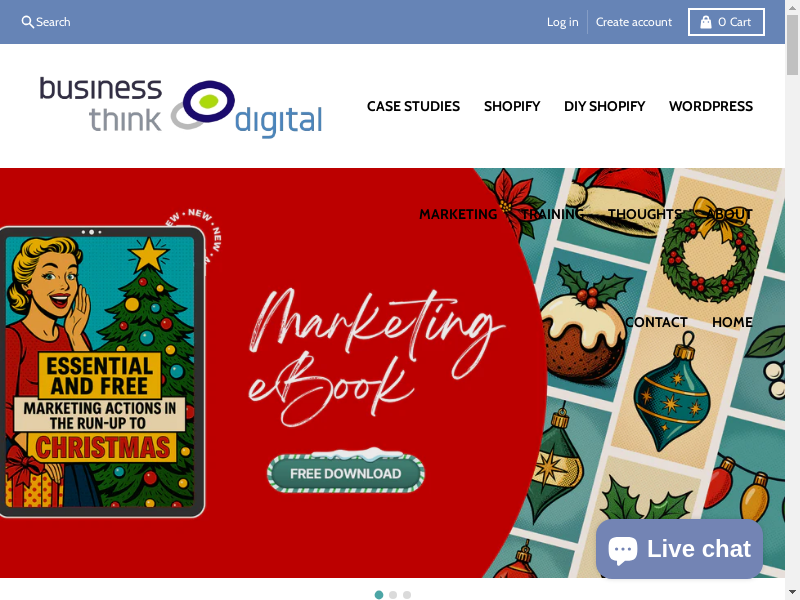Go to the Contact page
800x600 pixels.
(657, 322)
